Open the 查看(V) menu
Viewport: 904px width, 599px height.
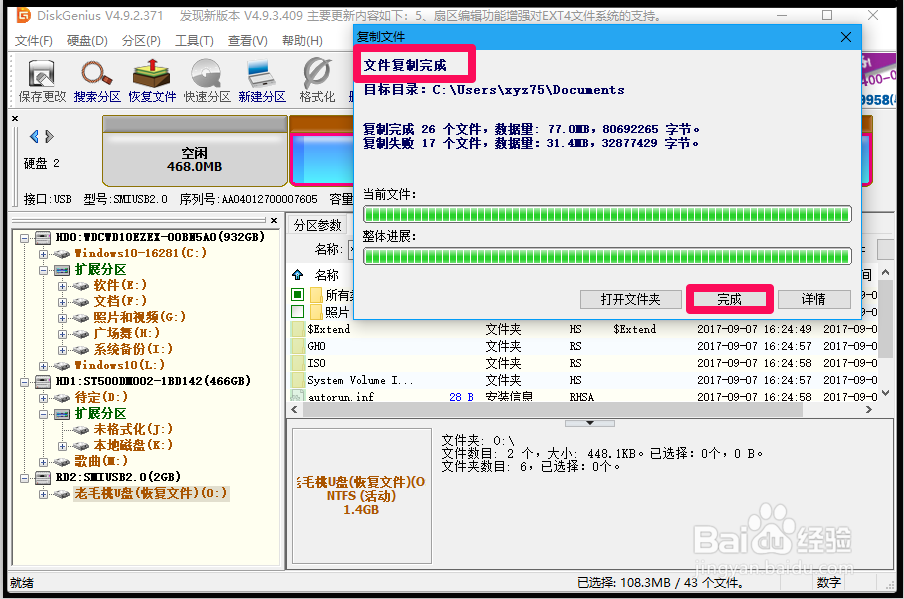pos(248,41)
